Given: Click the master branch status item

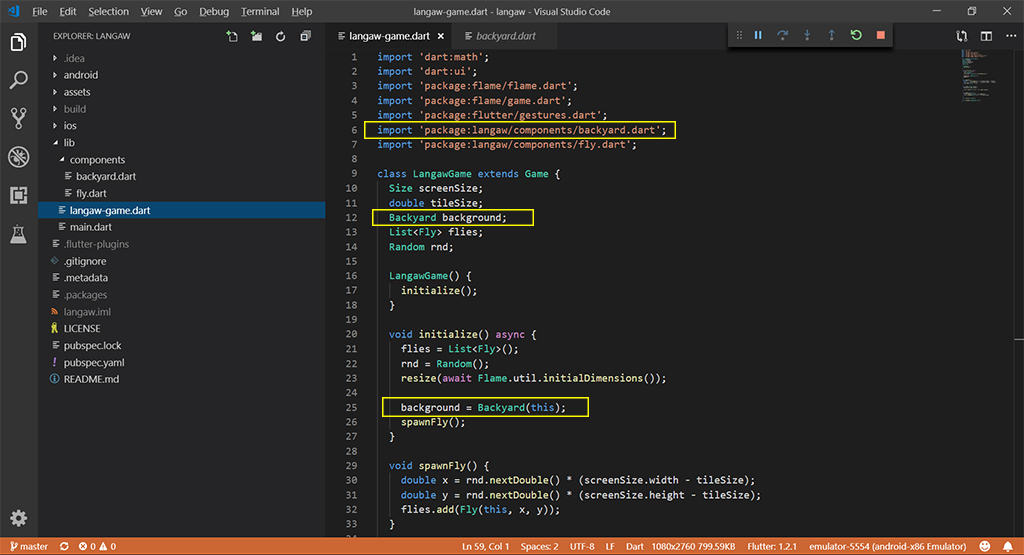Looking at the screenshot, I should [28, 547].
